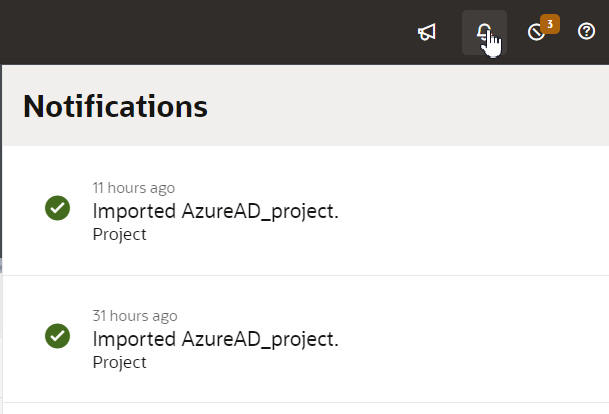Screen dimensions: 609x414
Task: Toggle the notifications bell icon
Action: (484, 33)
